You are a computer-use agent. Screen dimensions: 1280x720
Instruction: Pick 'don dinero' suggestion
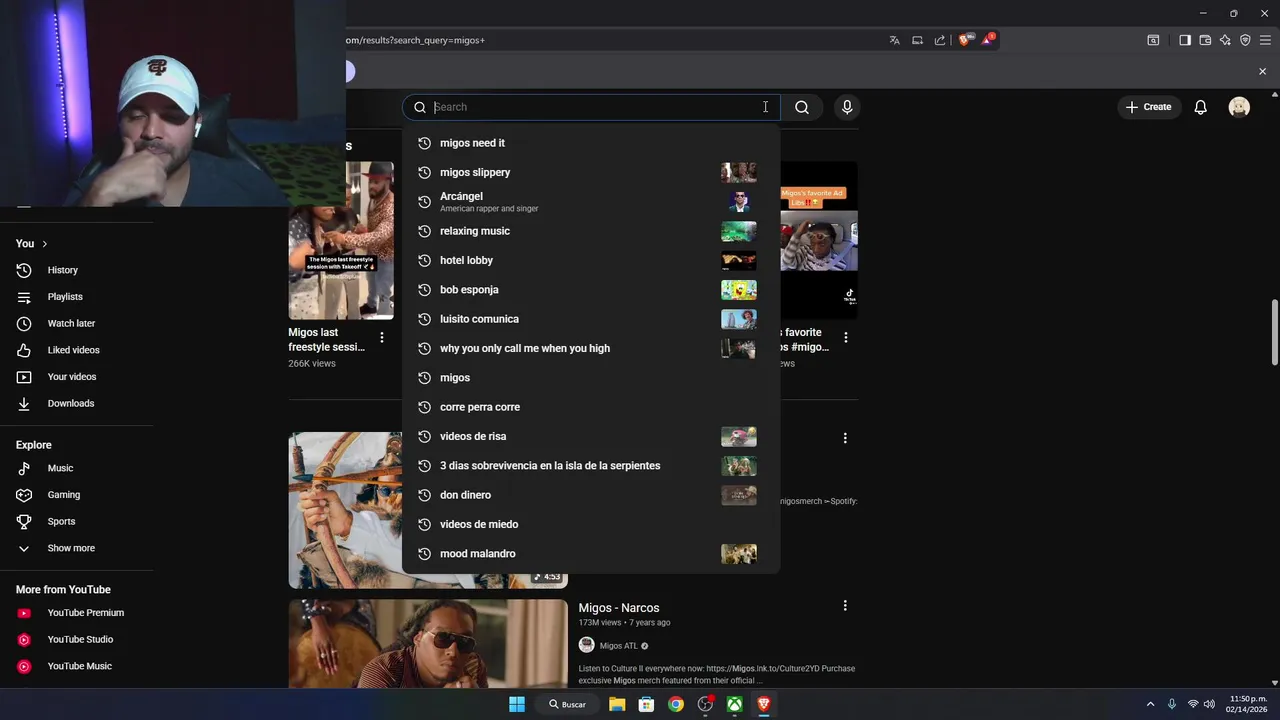(591, 495)
